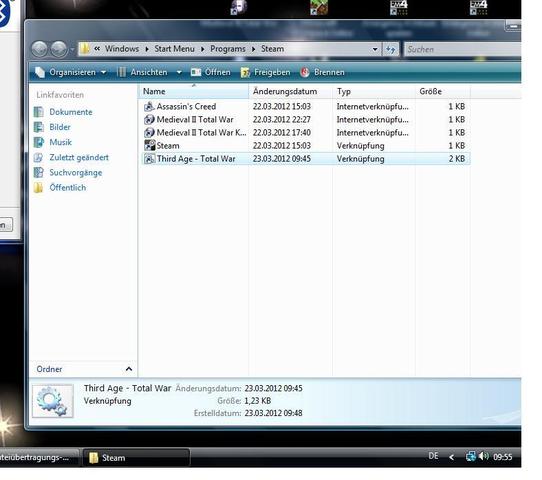Click the network tray icon
Screen dimensions: 542x480
click(x=470, y=457)
